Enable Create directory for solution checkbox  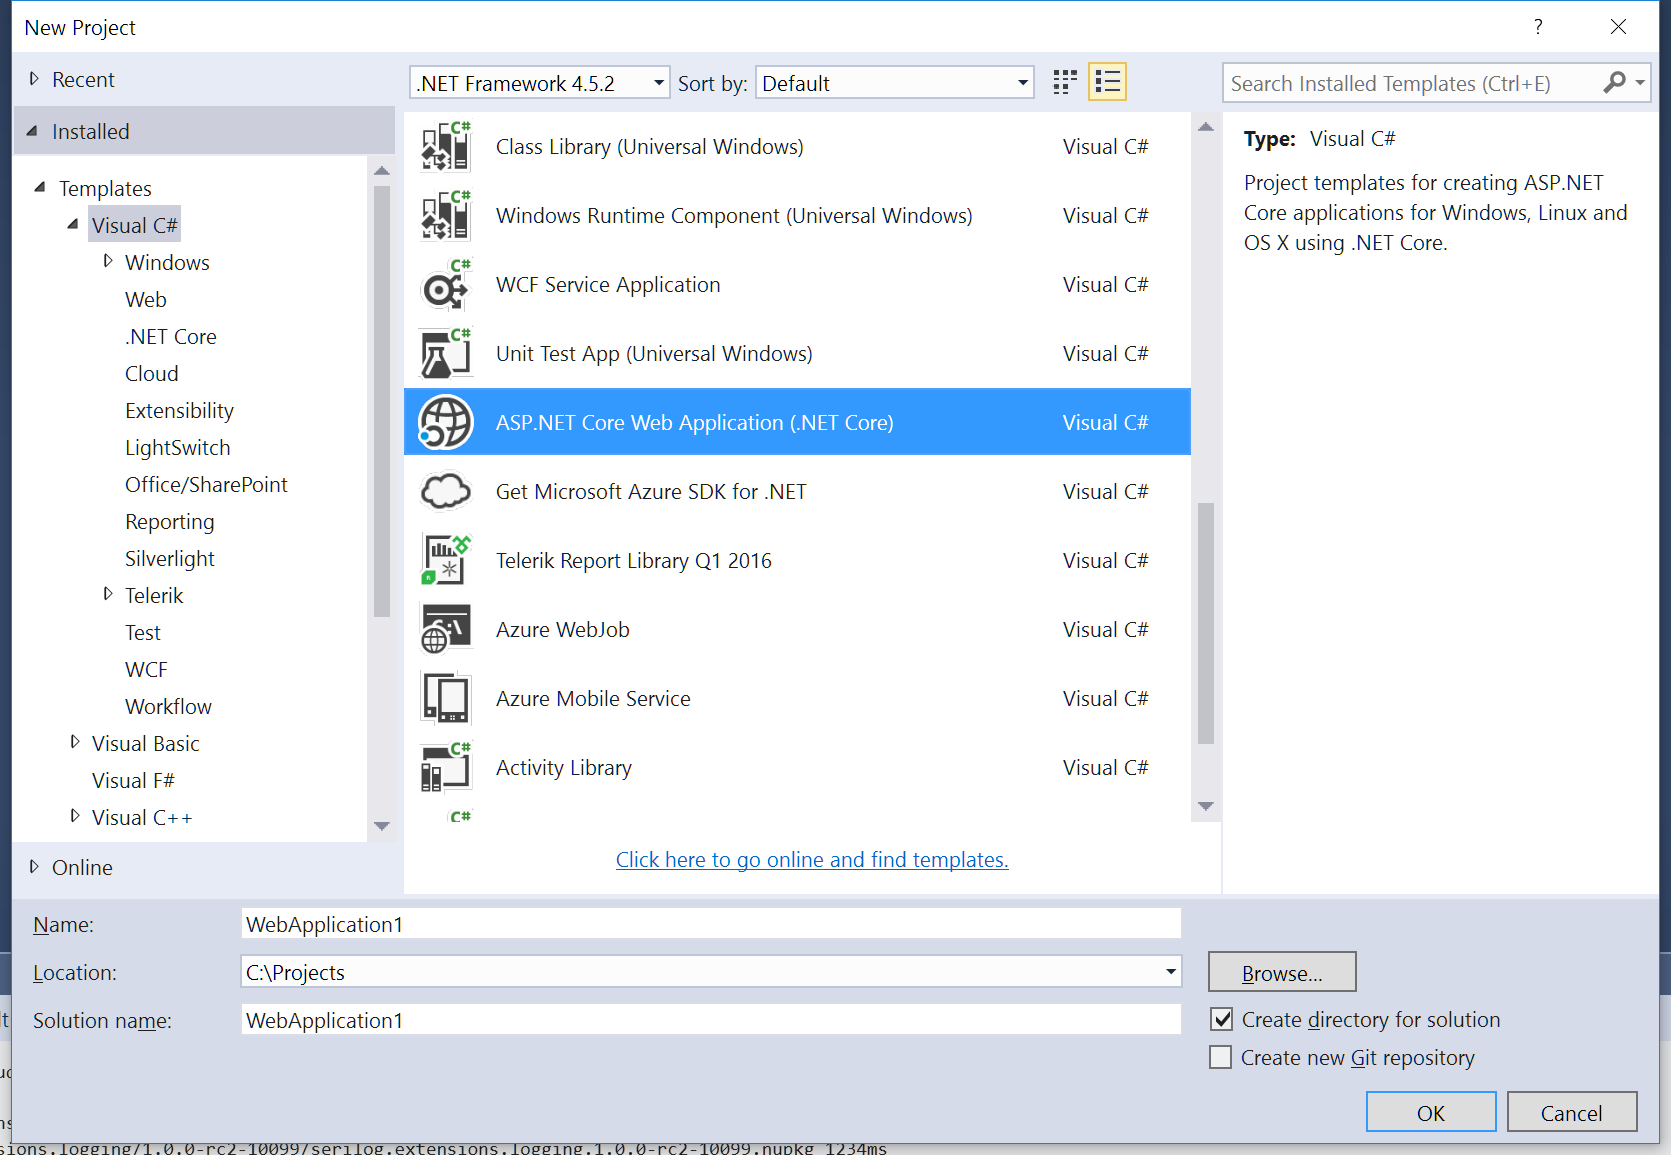1221,1019
